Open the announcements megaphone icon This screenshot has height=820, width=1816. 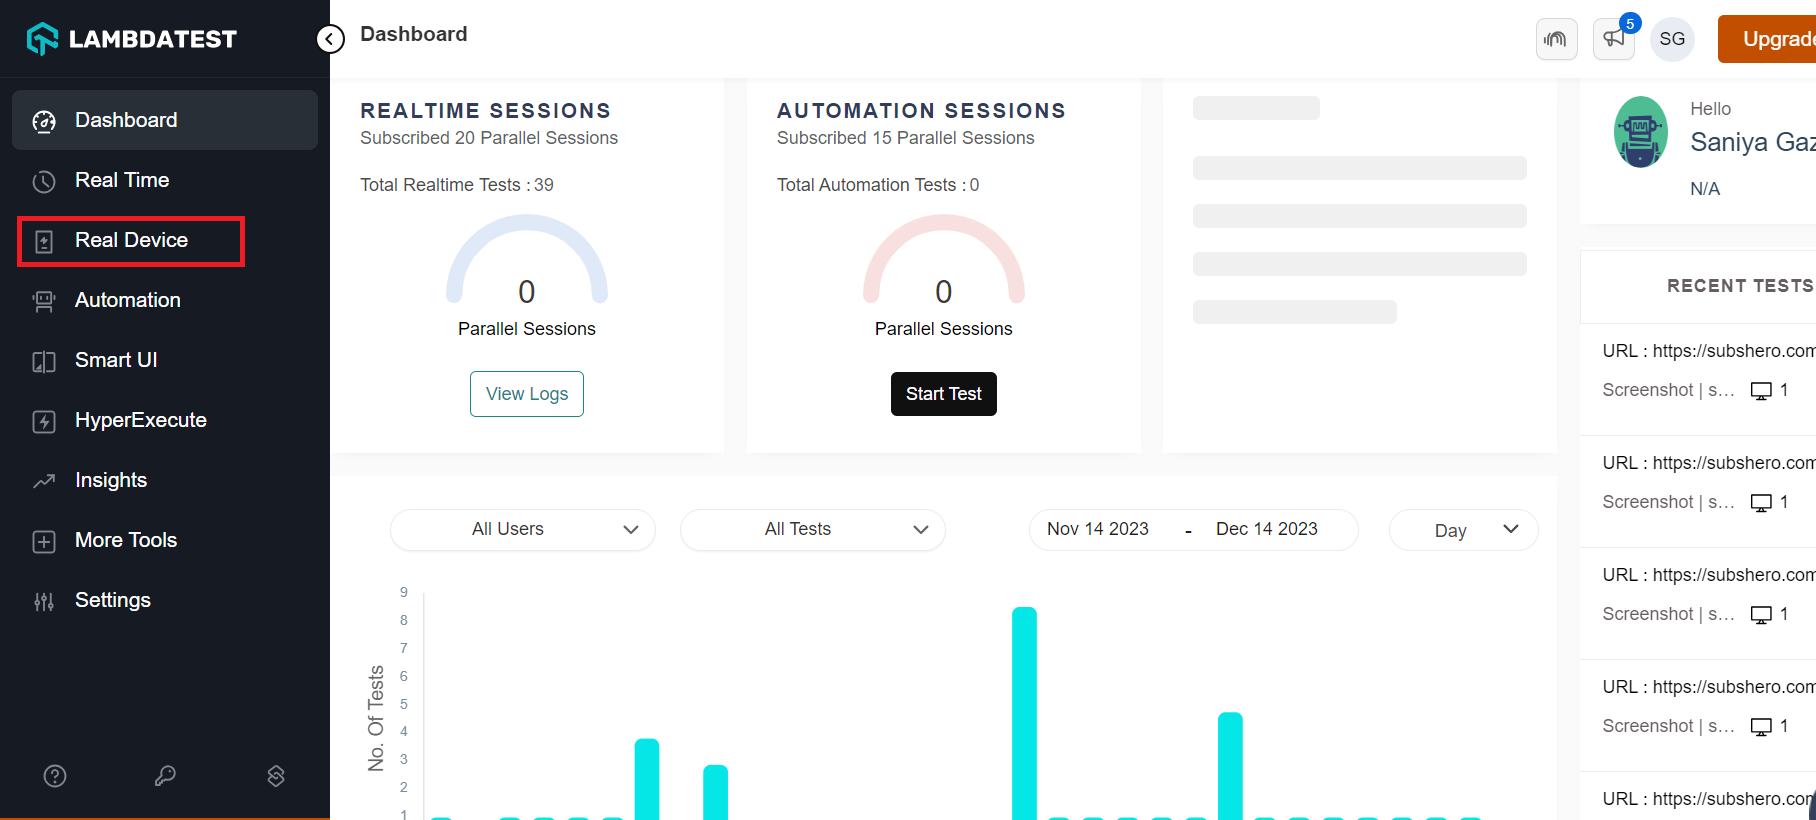[1613, 39]
